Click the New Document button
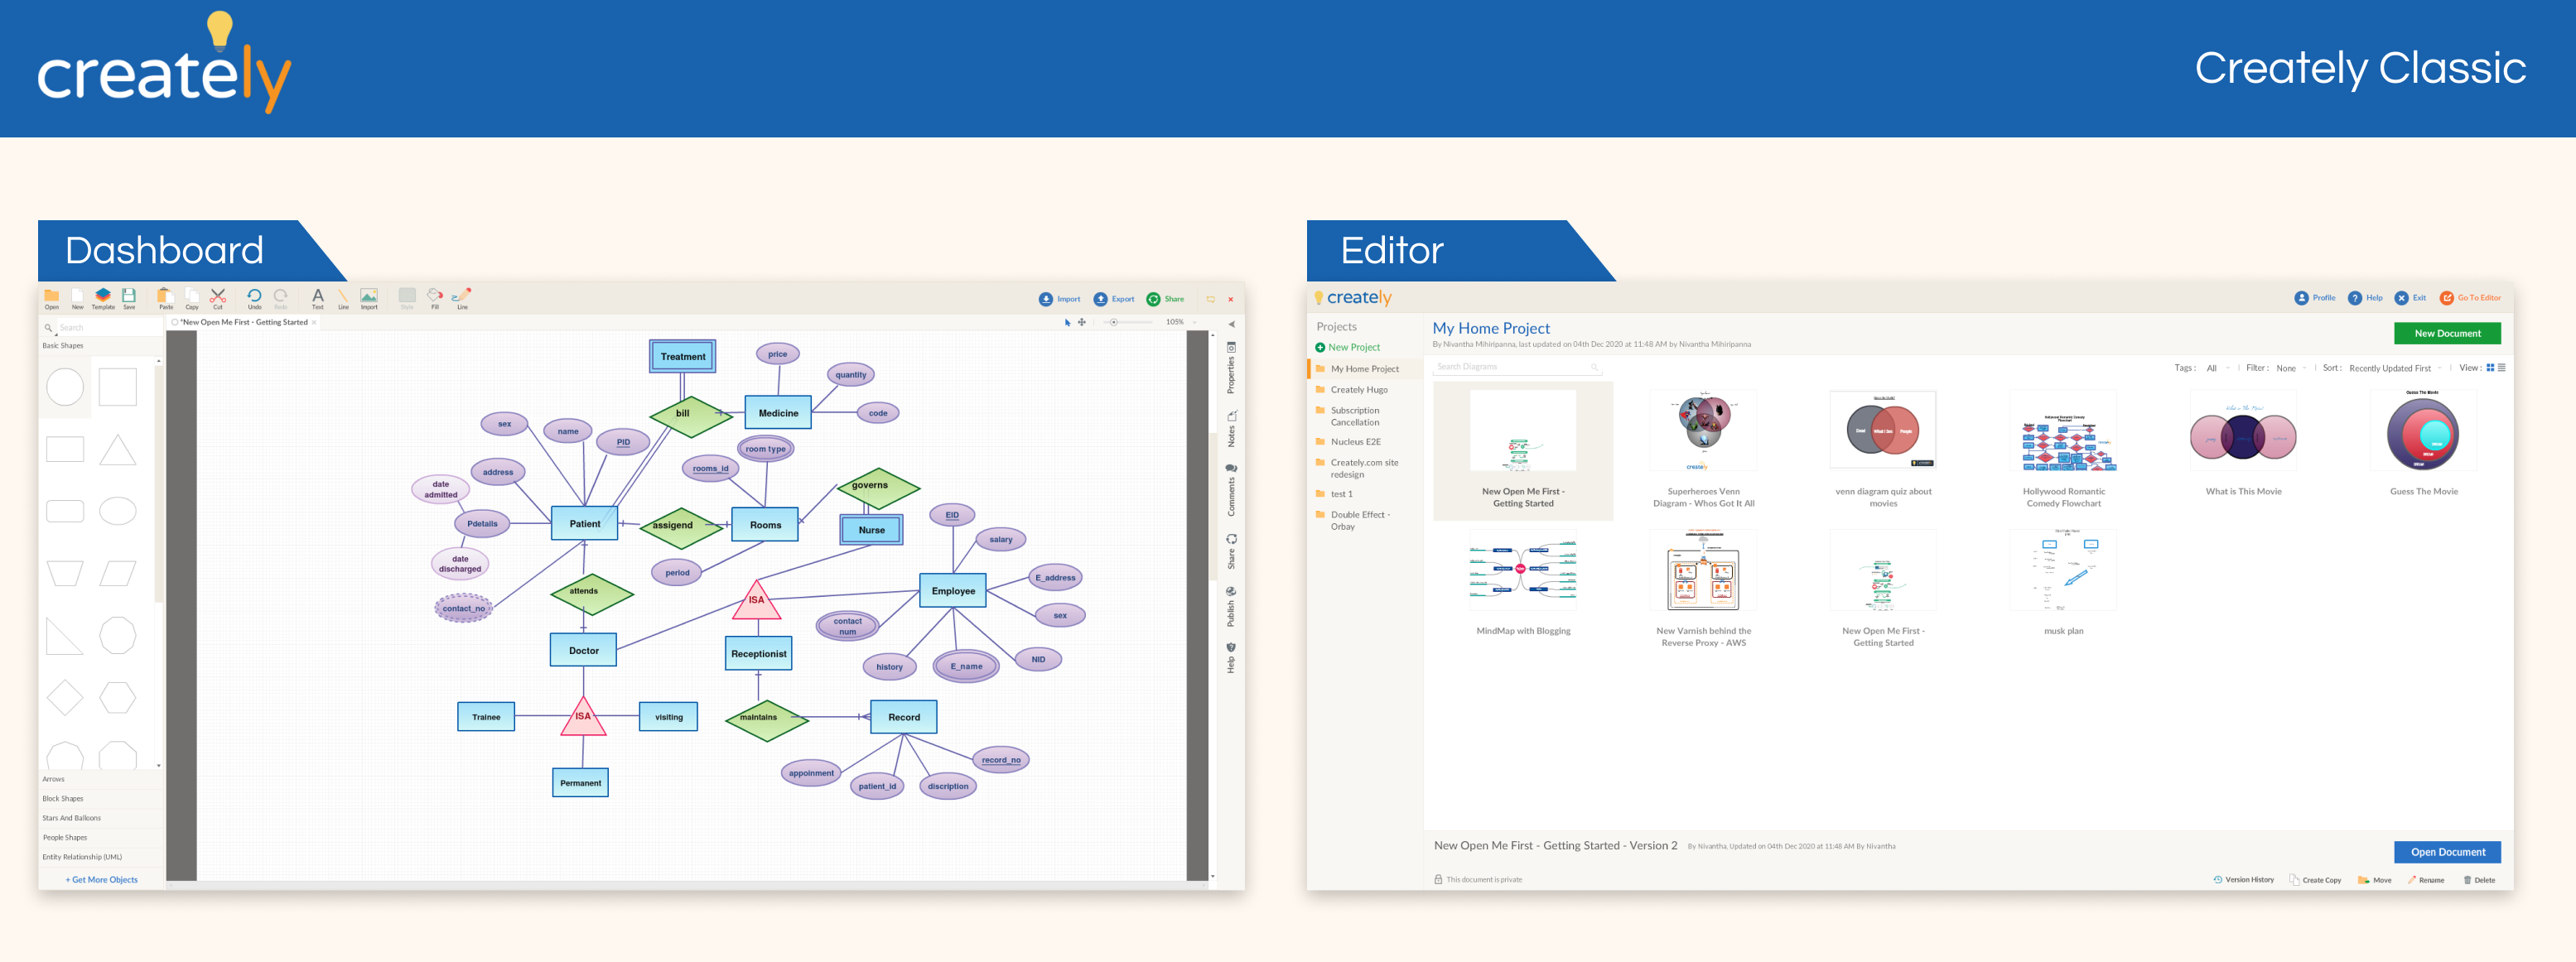Viewport: 2576px width, 962px height. (x=2446, y=333)
